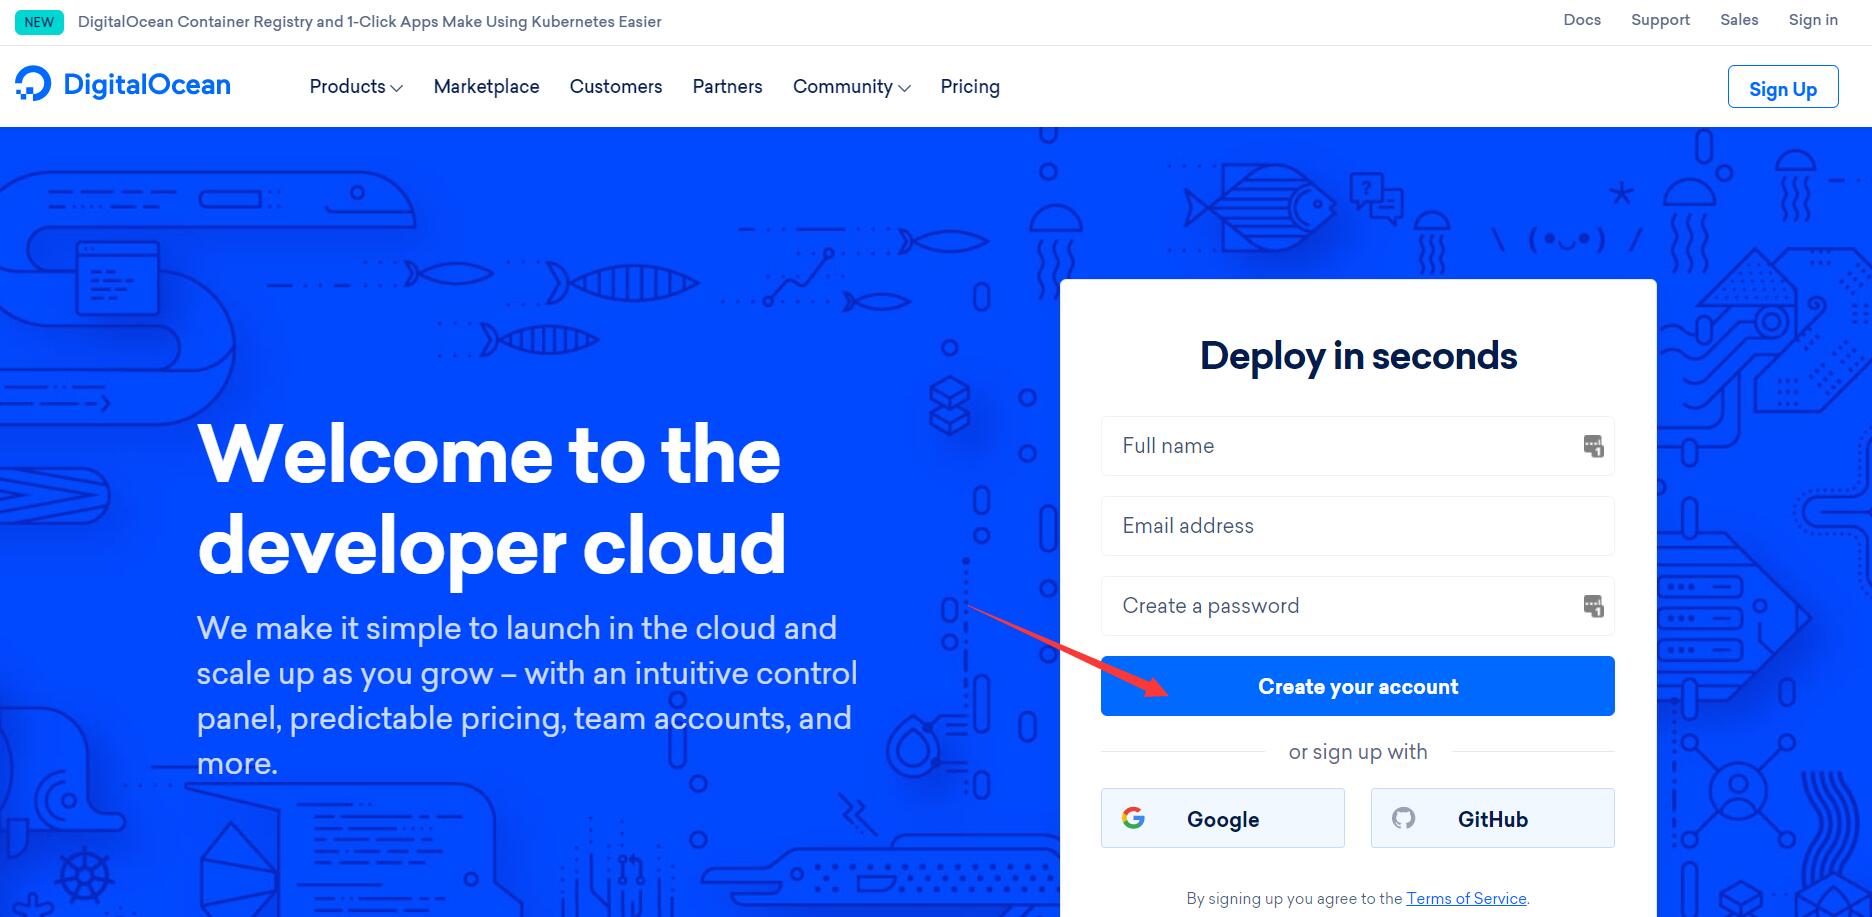View the Pricing page
The image size is (1872, 917).
970,87
